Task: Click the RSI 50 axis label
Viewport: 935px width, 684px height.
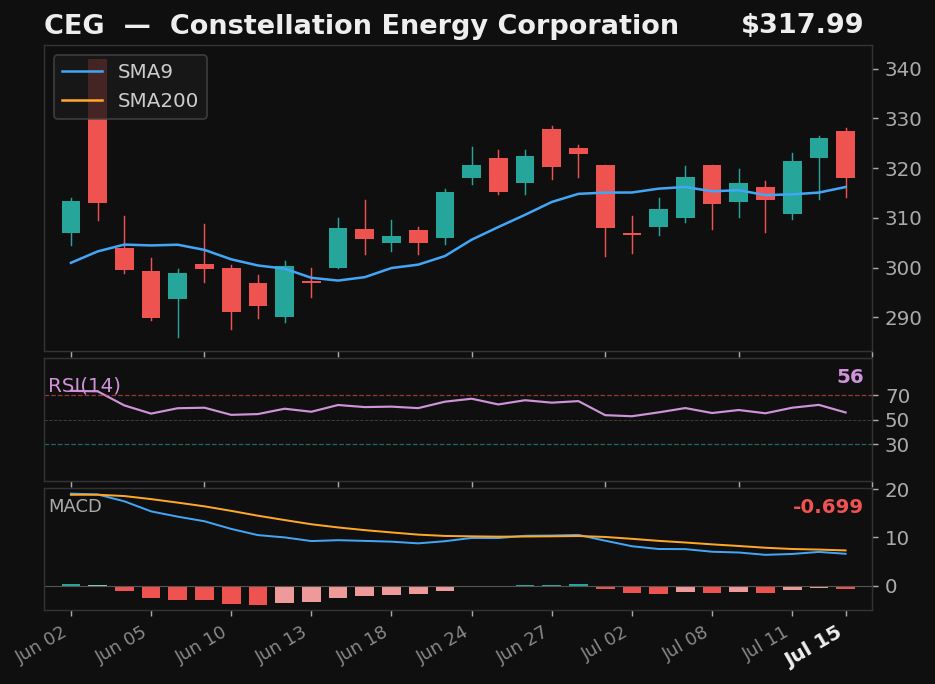Action: tap(897, 420)
